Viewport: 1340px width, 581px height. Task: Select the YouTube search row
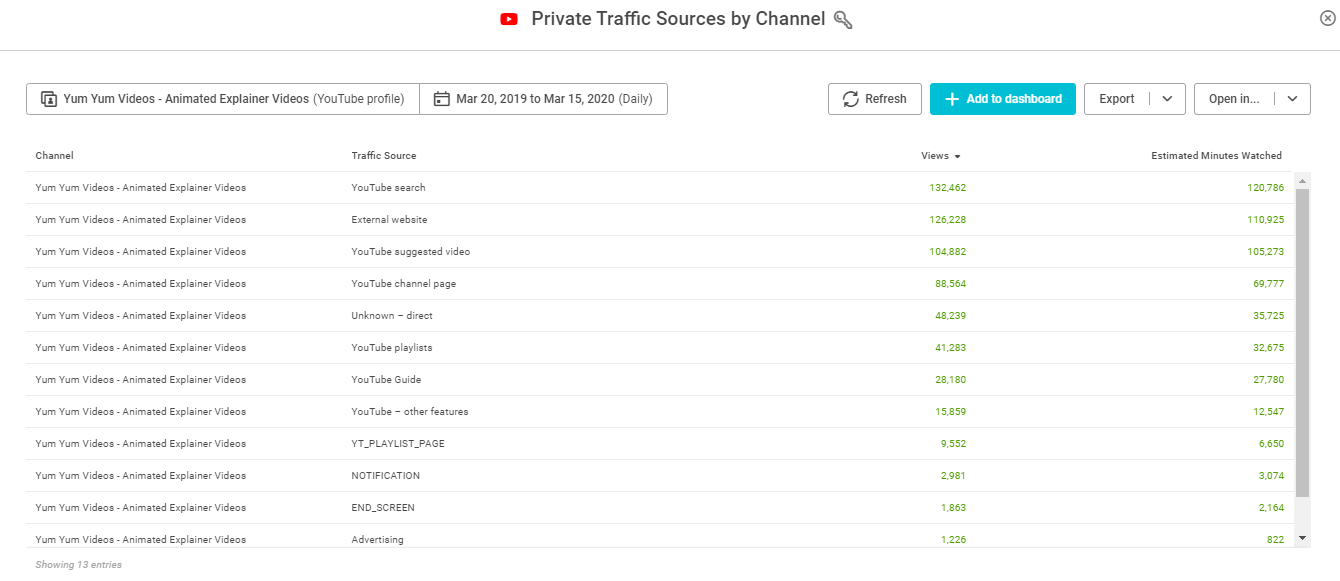(660, 188)
